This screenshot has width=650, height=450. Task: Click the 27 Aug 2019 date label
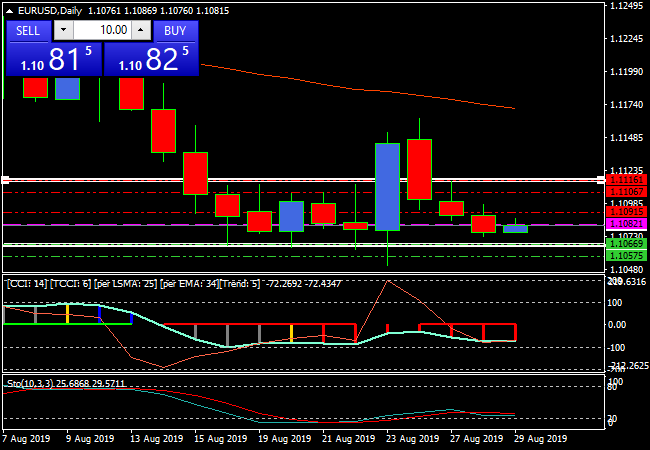pos(477,439)
